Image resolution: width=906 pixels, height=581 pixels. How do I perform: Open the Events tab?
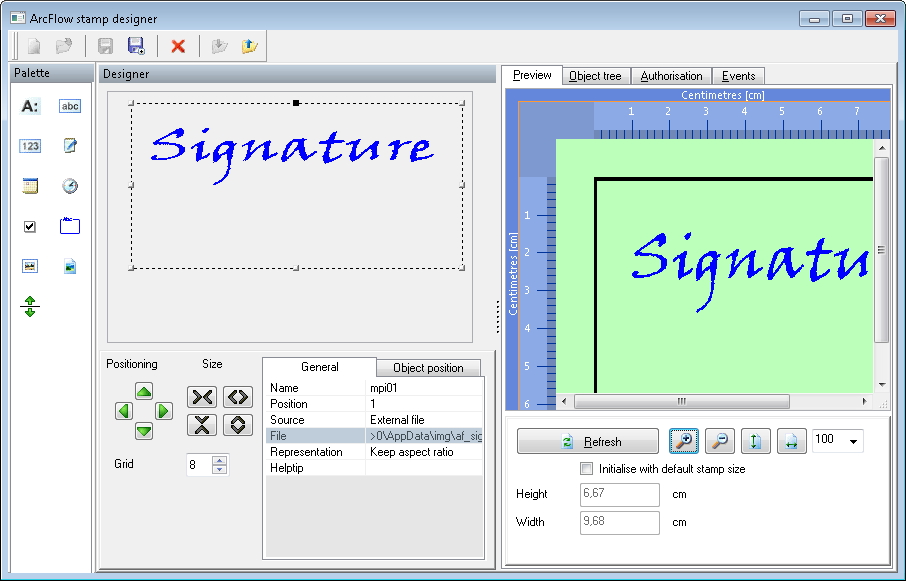coord(738,76)
